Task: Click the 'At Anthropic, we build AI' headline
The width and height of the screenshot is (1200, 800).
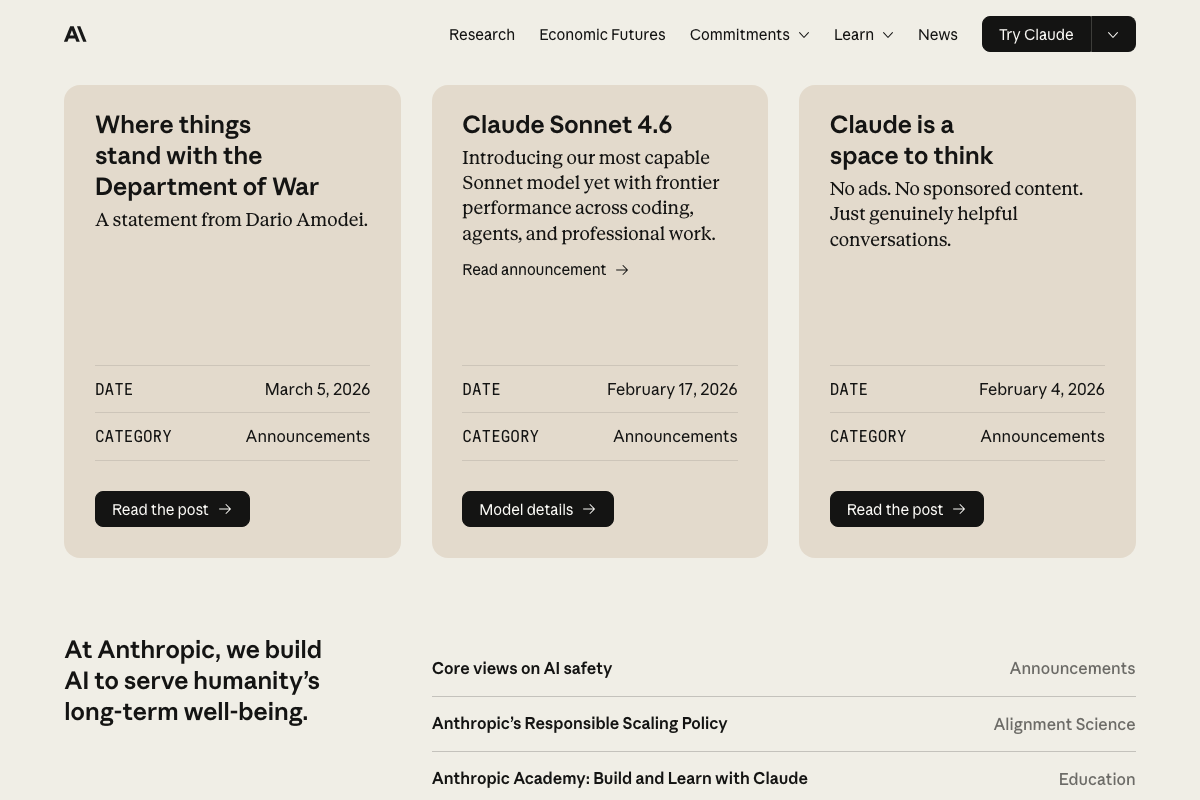Action: click(x=193, y=680)
